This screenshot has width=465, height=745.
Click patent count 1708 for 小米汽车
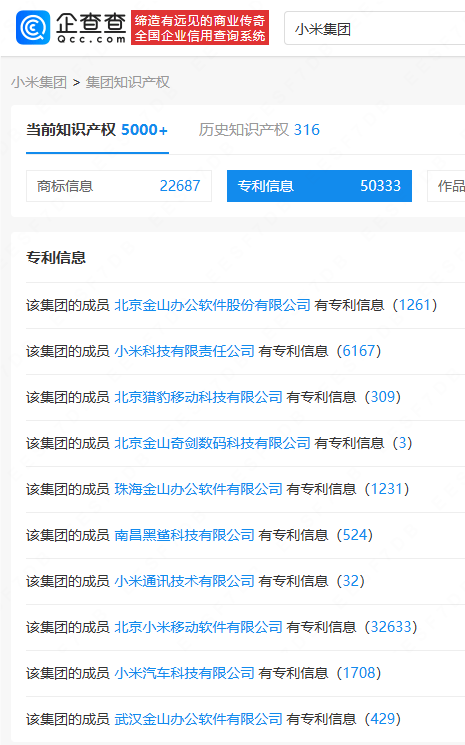[359, 673]
